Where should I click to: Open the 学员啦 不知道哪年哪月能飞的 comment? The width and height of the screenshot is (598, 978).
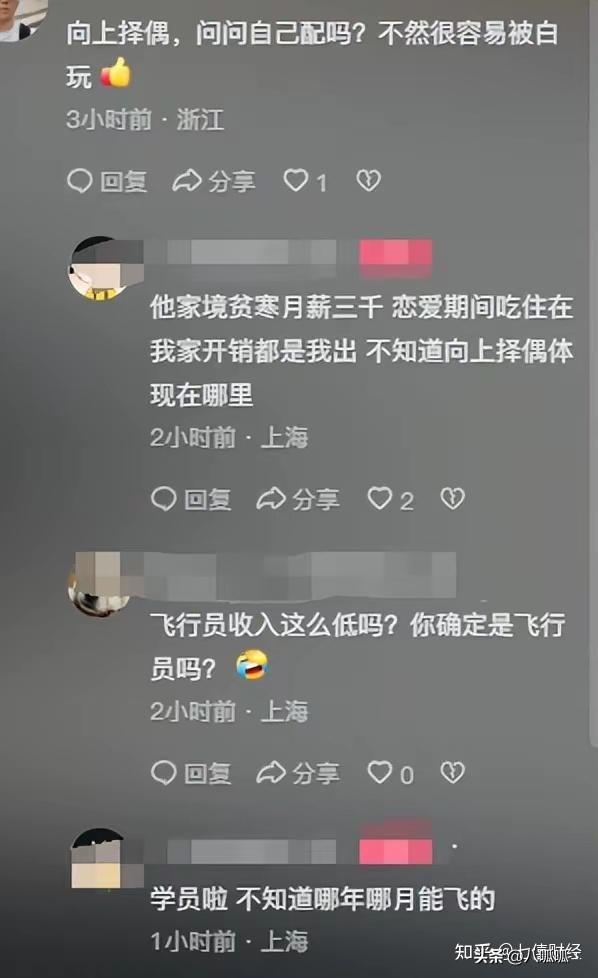[322, 899]
